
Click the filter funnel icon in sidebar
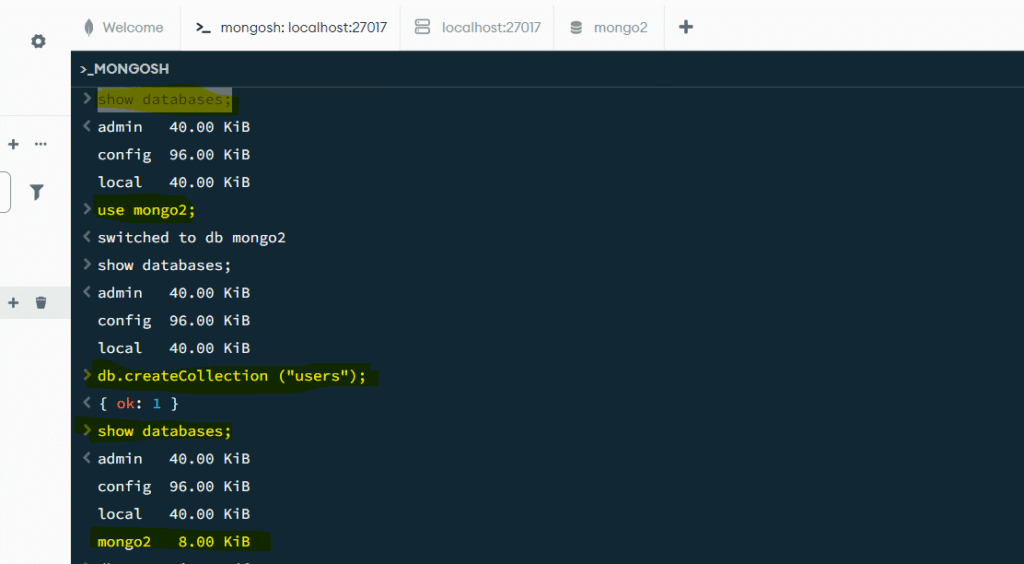coord(37,192)
